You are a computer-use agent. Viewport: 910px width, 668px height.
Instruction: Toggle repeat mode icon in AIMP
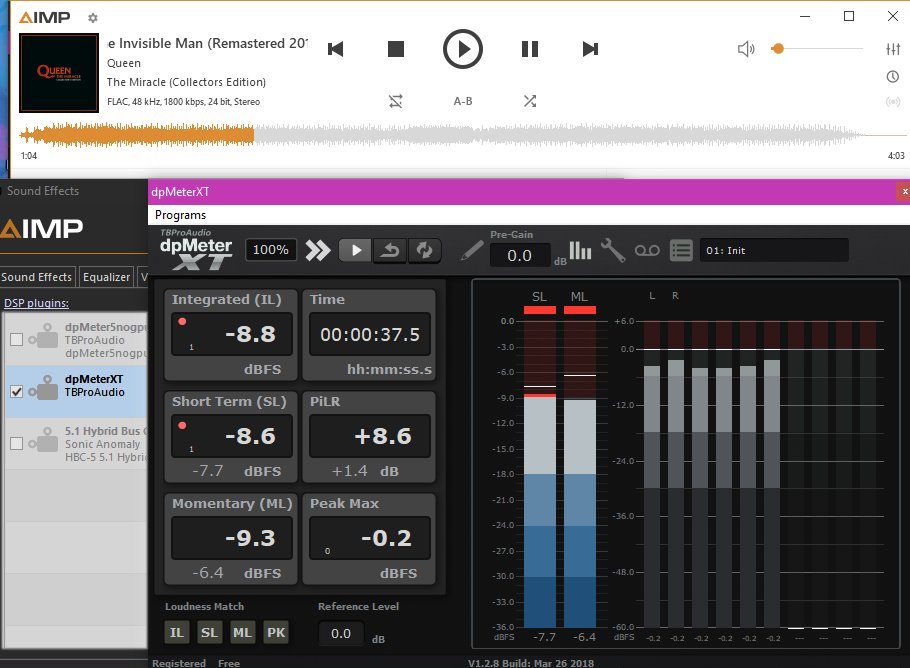[x=396, y=102]
